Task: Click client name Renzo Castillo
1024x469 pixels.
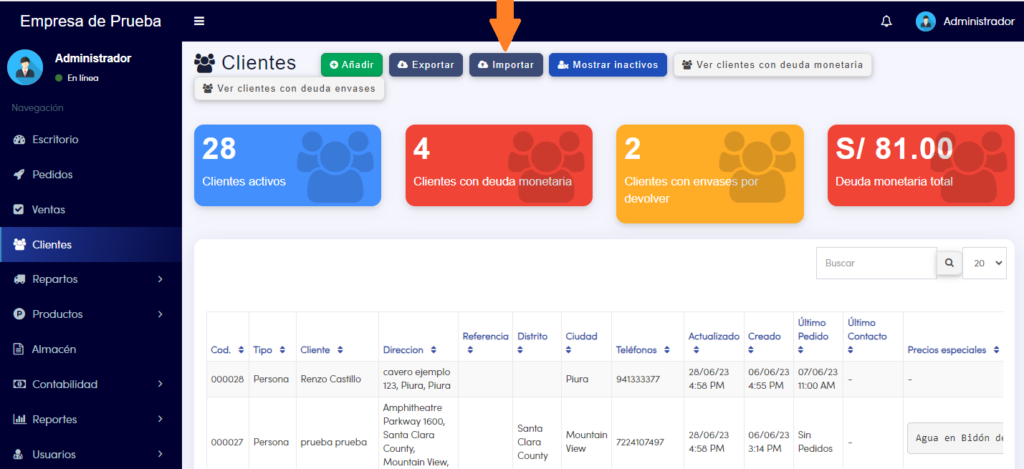Action: click(x=330, y=379)
